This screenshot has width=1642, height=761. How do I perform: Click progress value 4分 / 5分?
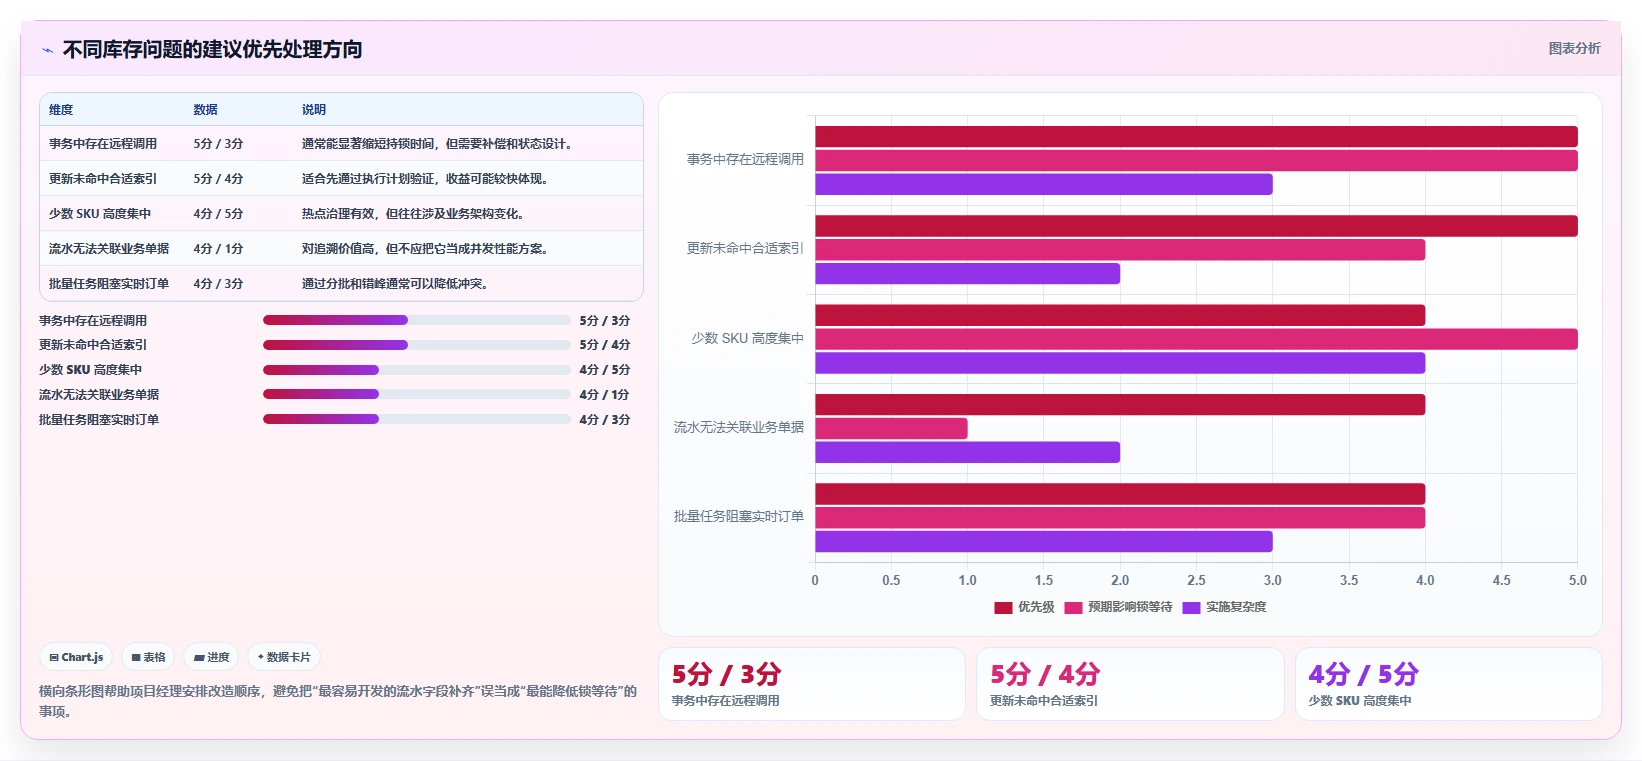pos(605,370)
